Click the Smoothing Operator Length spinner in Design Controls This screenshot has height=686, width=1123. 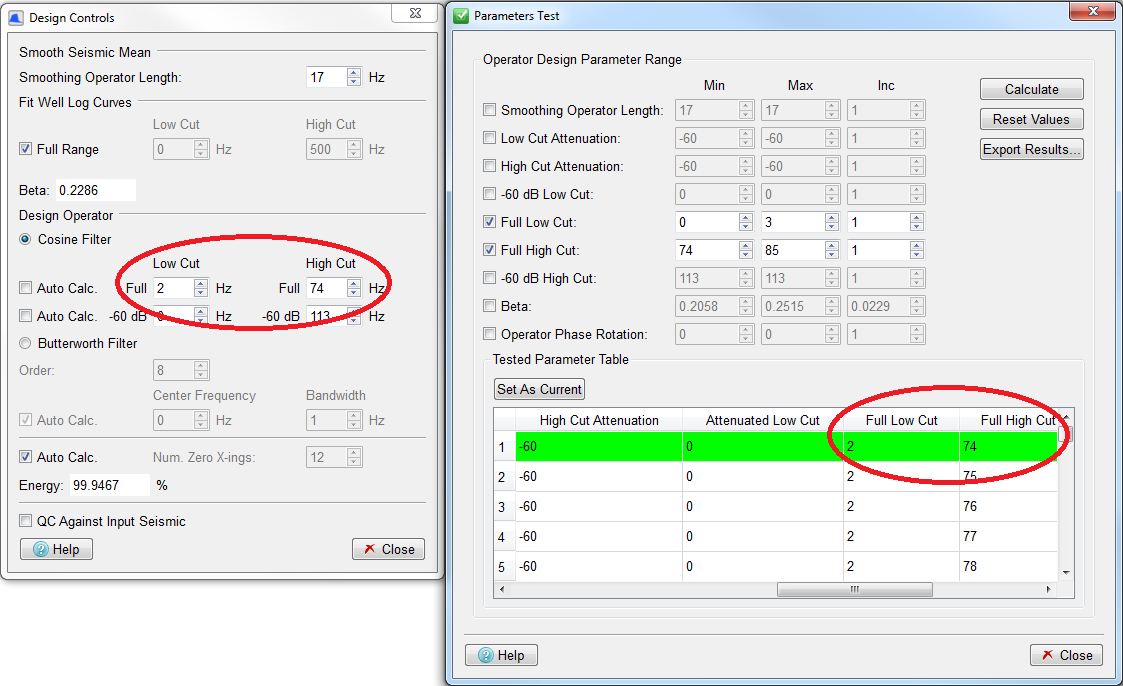[354, 77]
